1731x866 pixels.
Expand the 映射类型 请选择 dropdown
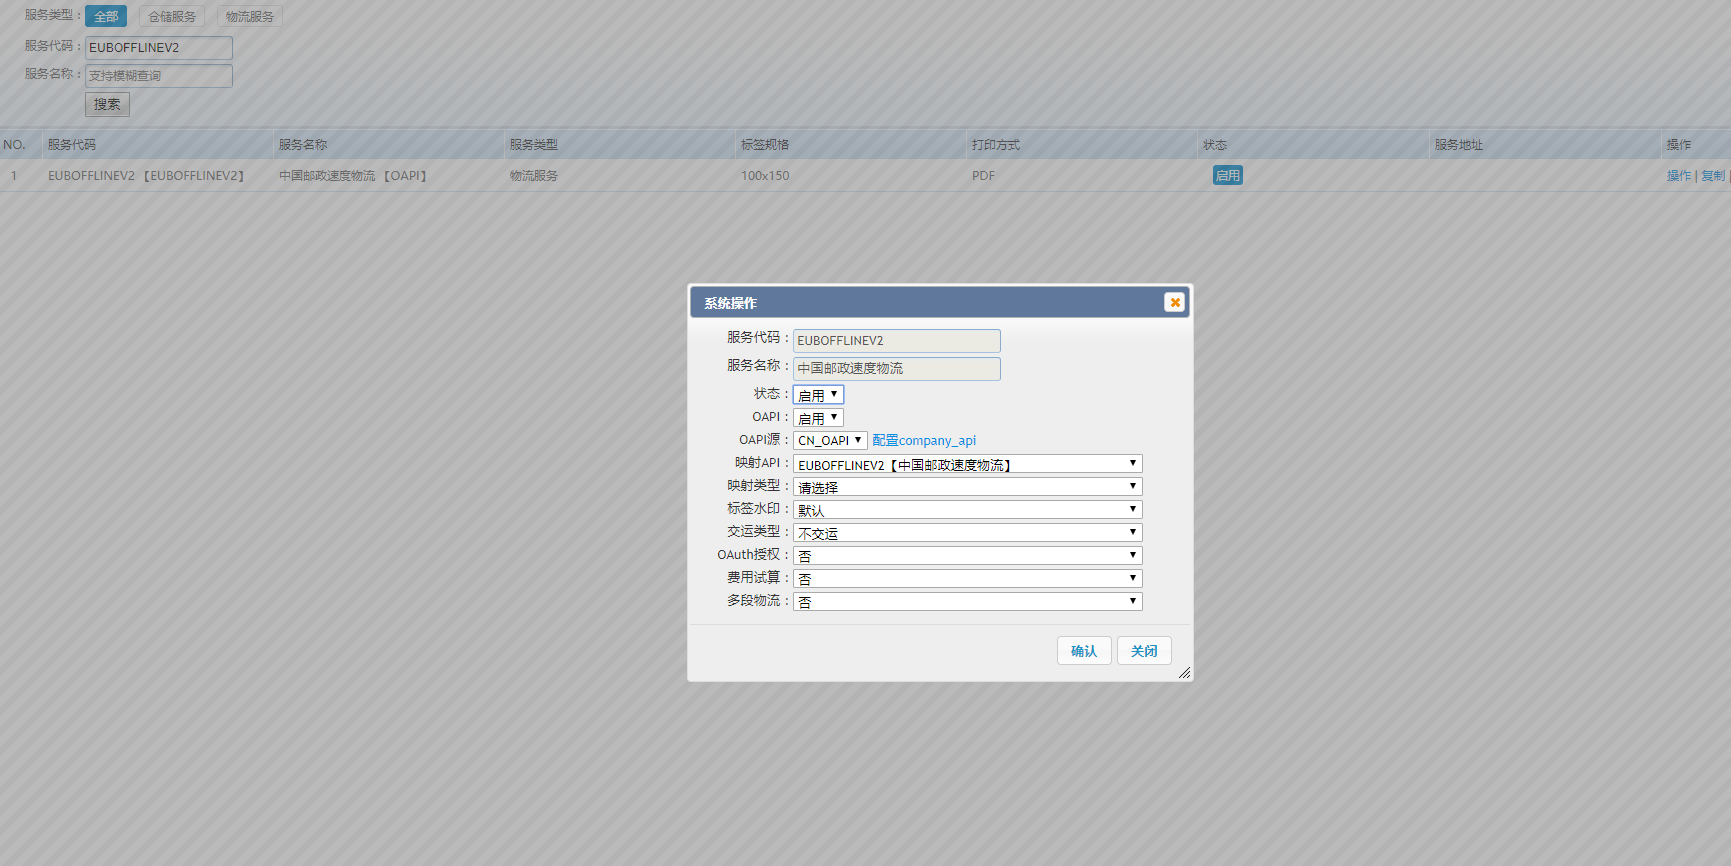[x=967, y=487]
